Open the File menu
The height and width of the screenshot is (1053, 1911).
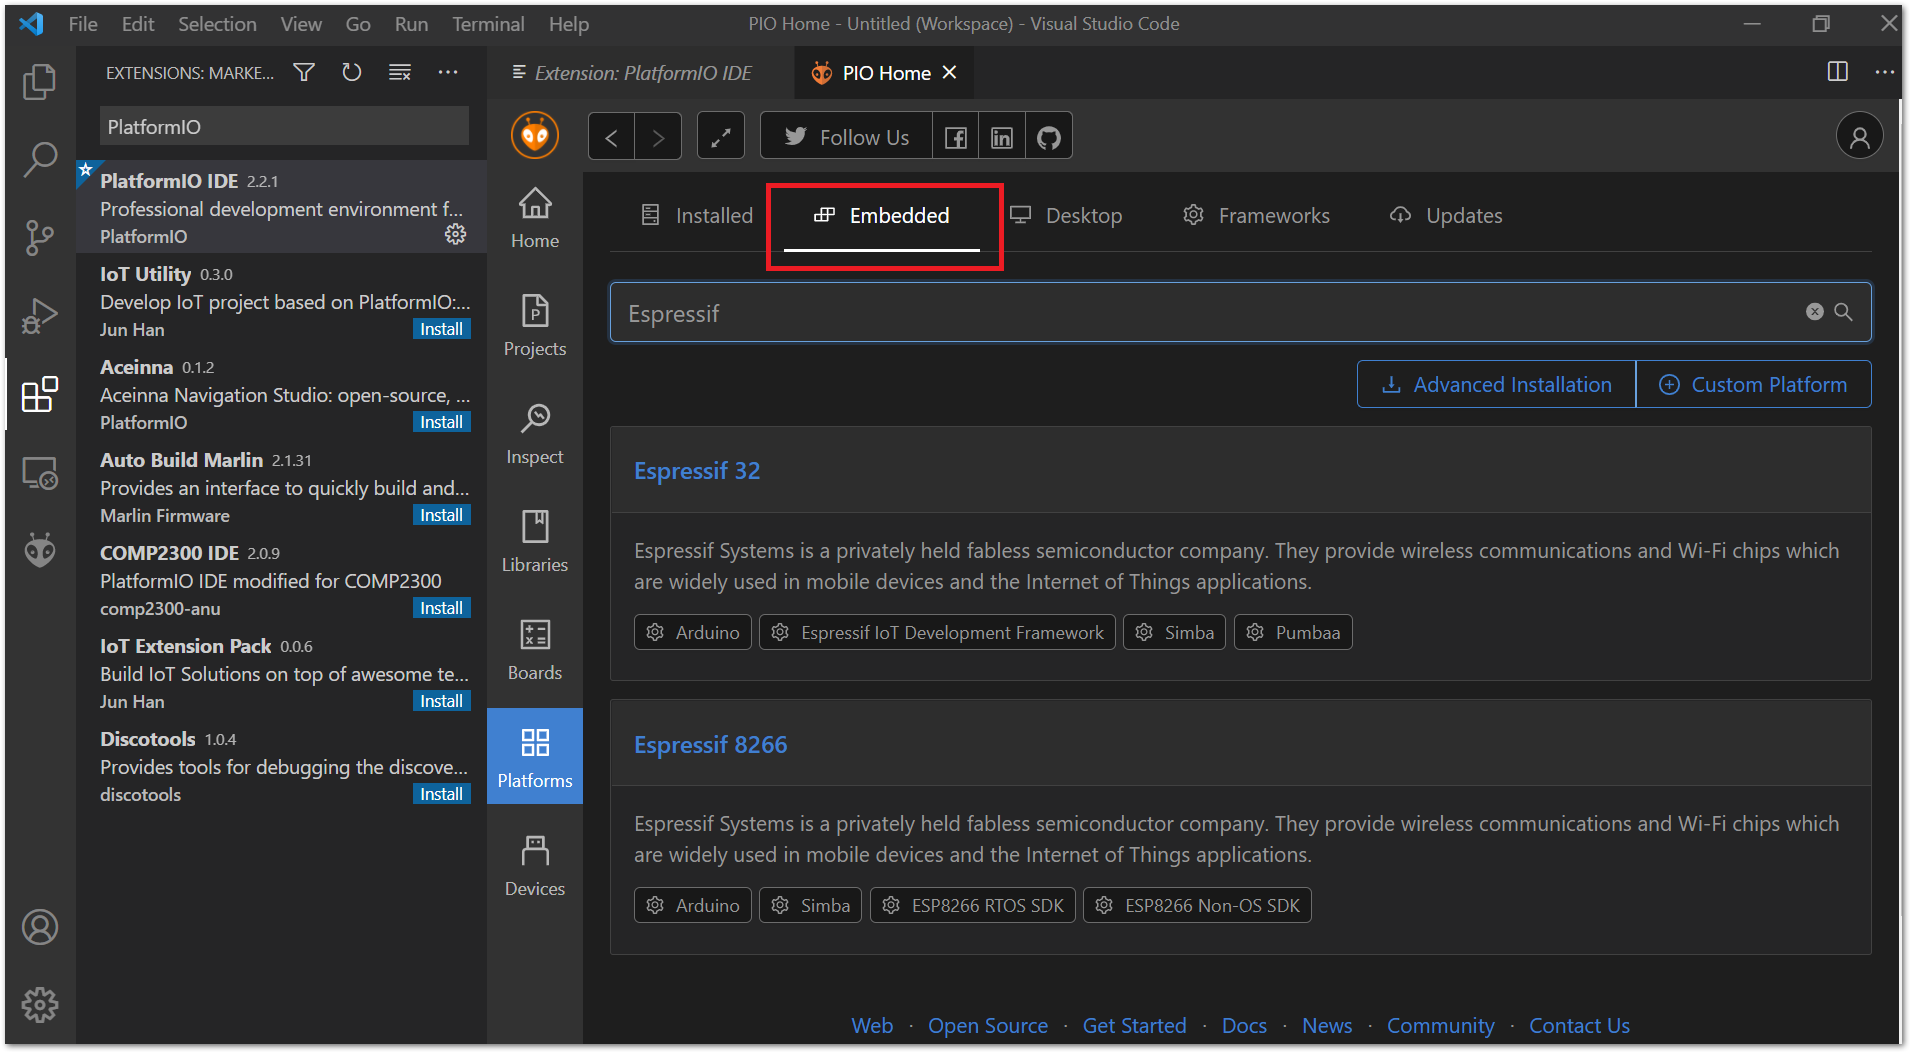[x=83, y=24]
